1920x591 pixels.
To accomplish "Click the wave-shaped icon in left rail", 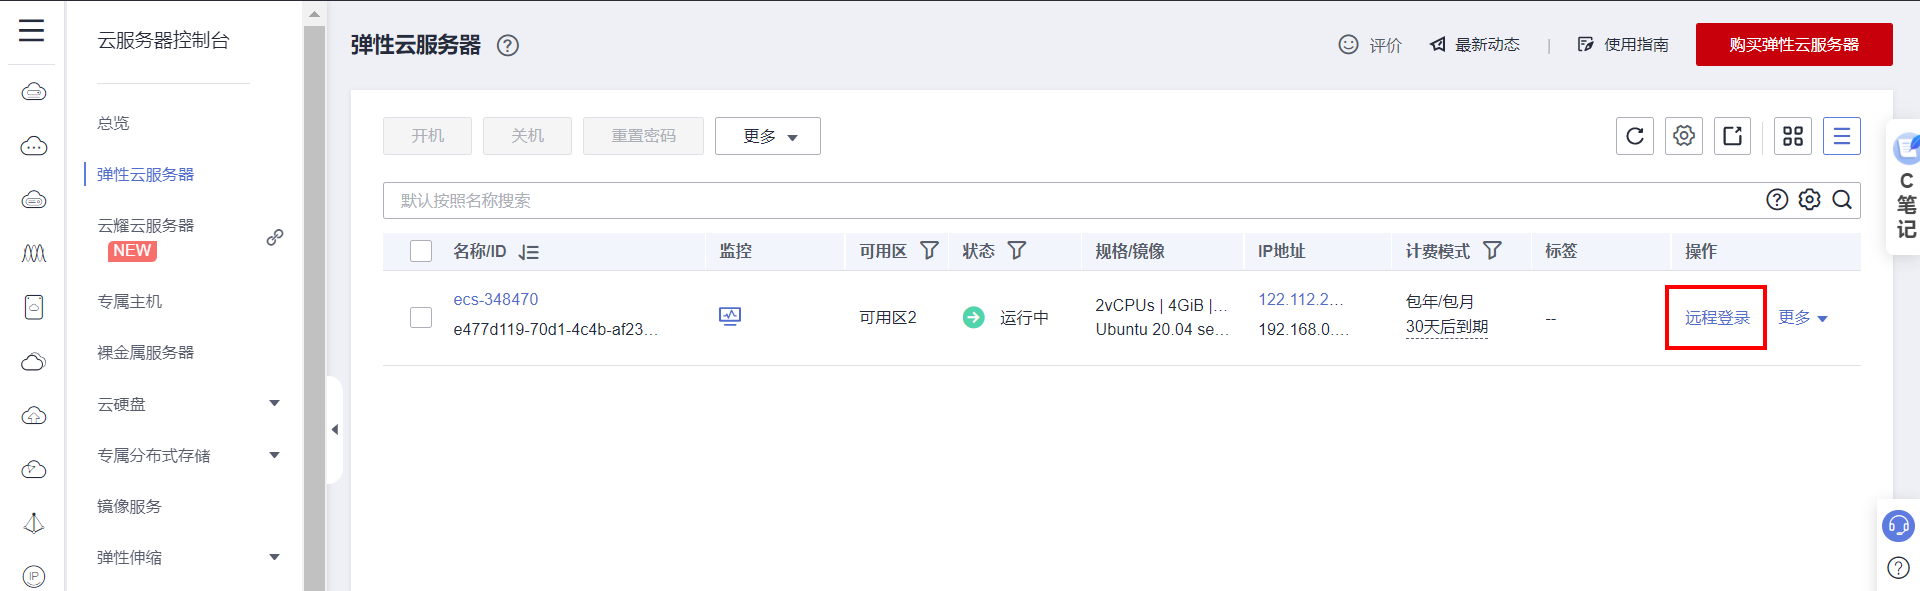I will [34, 254].
